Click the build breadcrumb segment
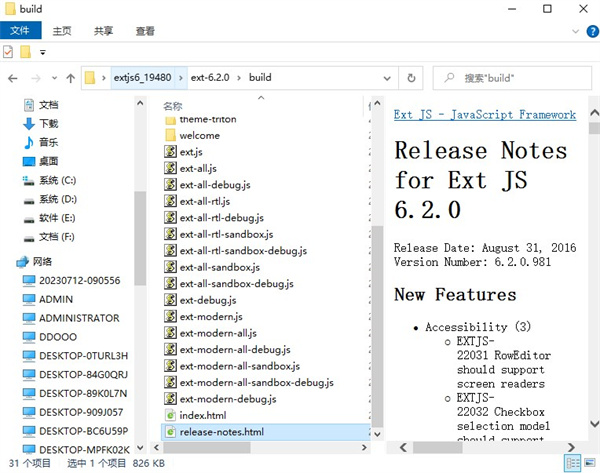 [x=260, y=77]
